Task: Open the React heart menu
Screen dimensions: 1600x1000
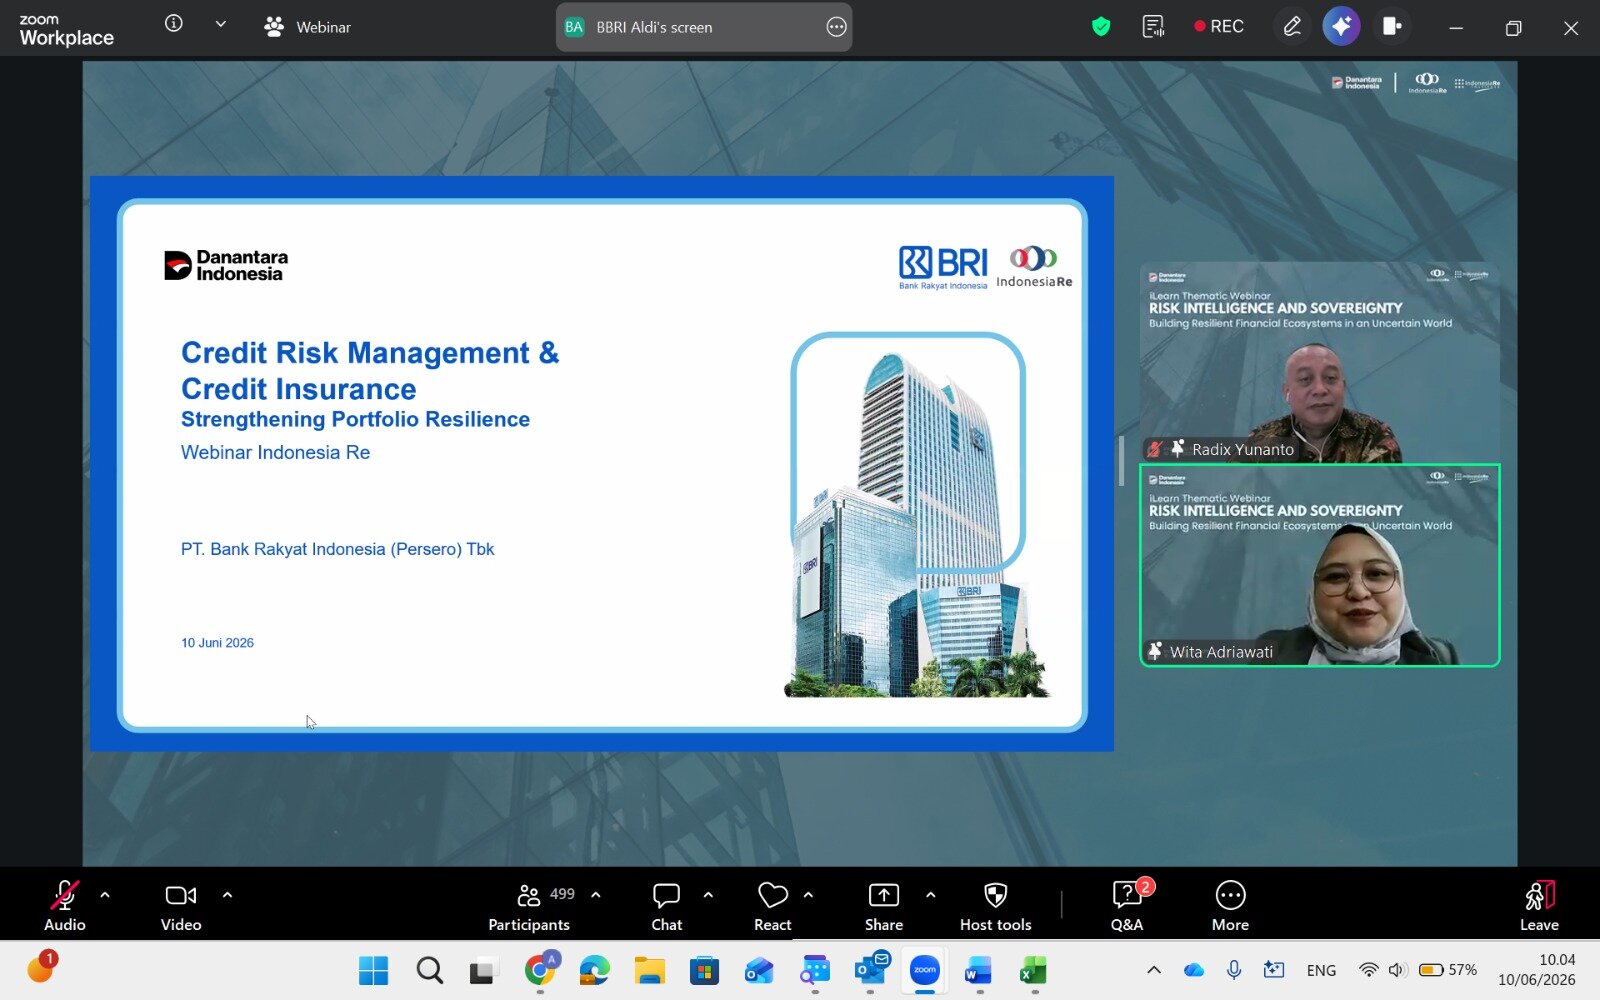Action: [773, 906]
